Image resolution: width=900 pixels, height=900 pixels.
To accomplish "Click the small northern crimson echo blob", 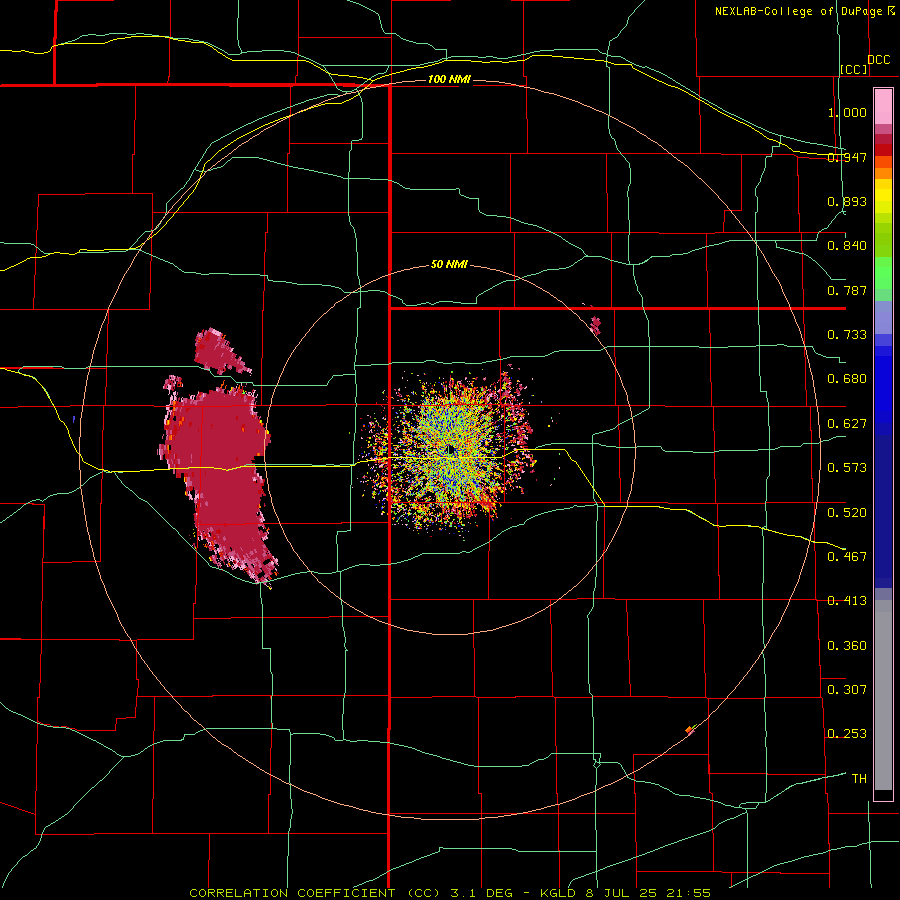I will [218, 350].
